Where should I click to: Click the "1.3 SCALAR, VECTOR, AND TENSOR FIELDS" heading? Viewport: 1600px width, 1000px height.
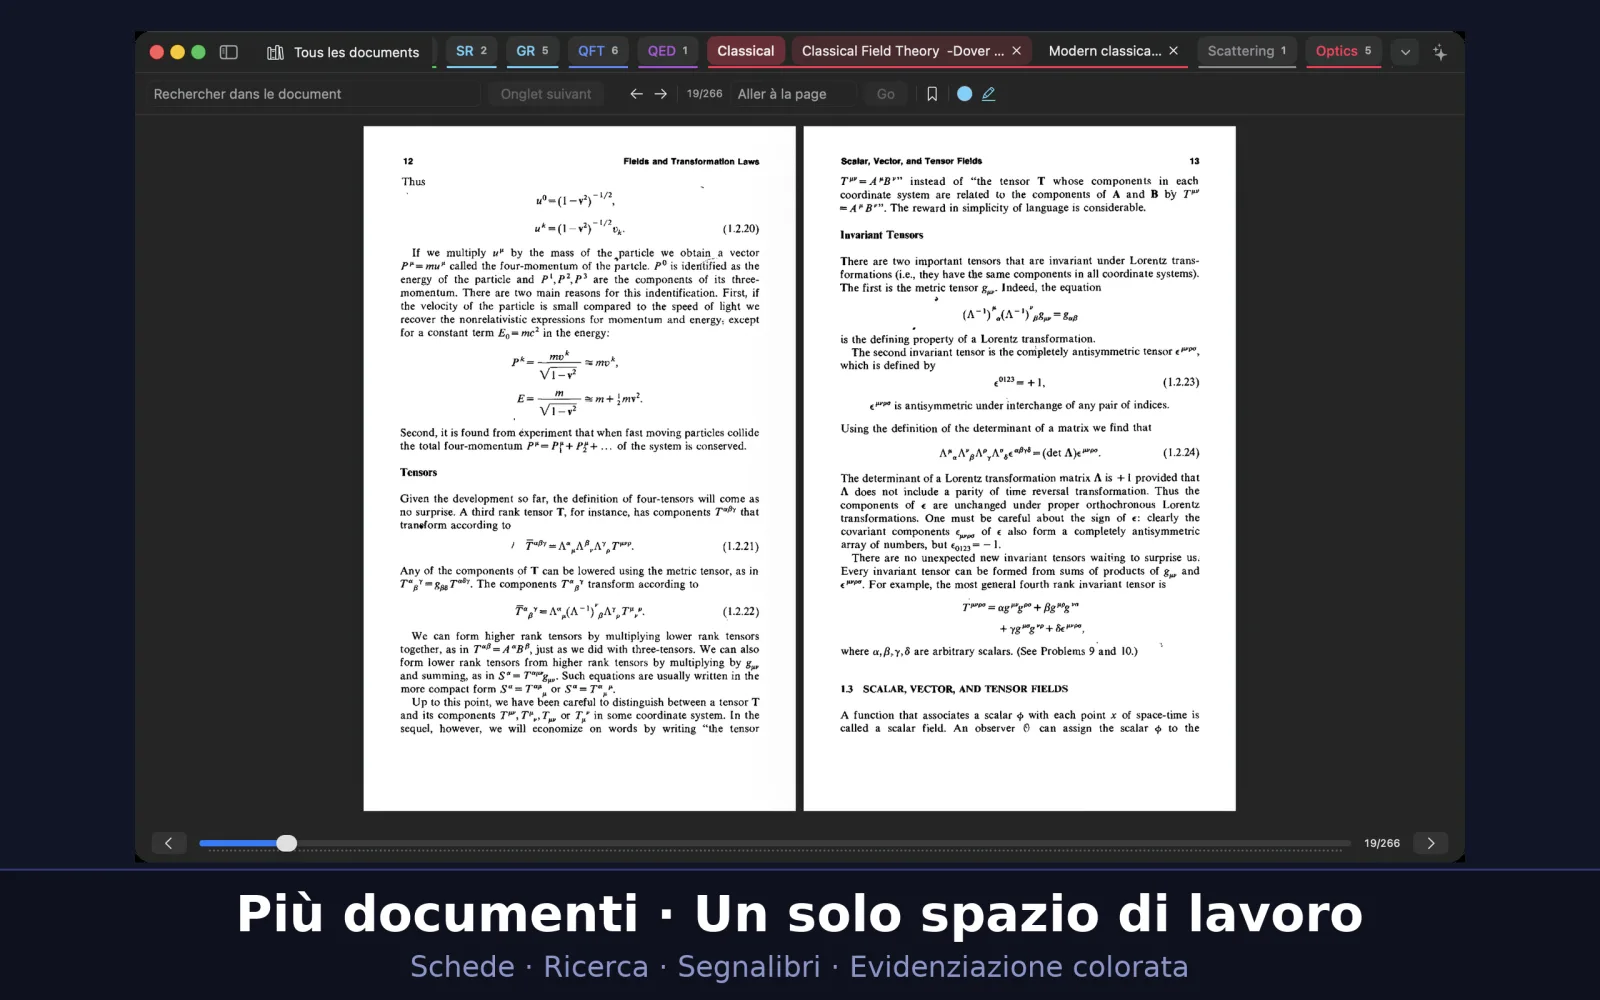point(954,689)
